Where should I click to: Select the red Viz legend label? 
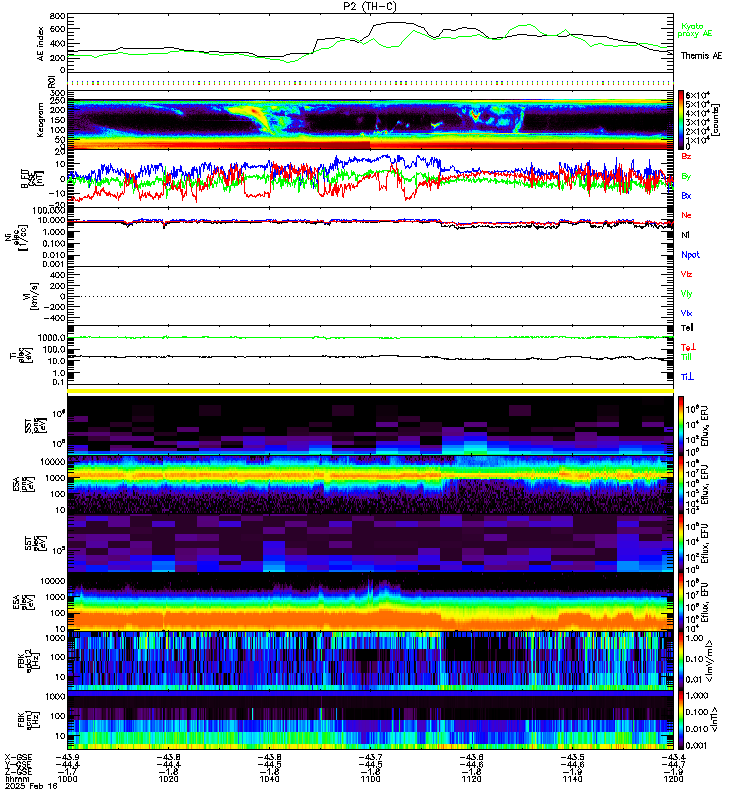coord(686,274)
